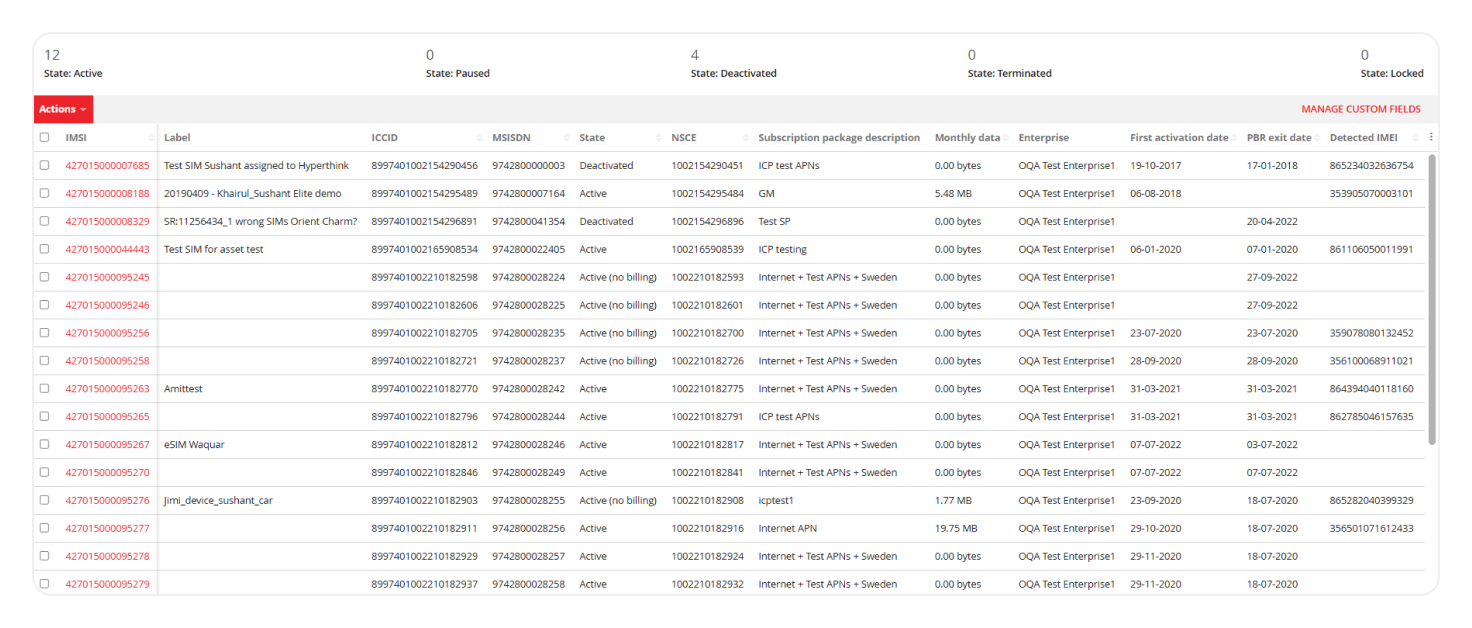Check the box for IMSI 427015000007685
This screenshot has height=628, width=1472.
pyautogui.click(x=44, y=166)
